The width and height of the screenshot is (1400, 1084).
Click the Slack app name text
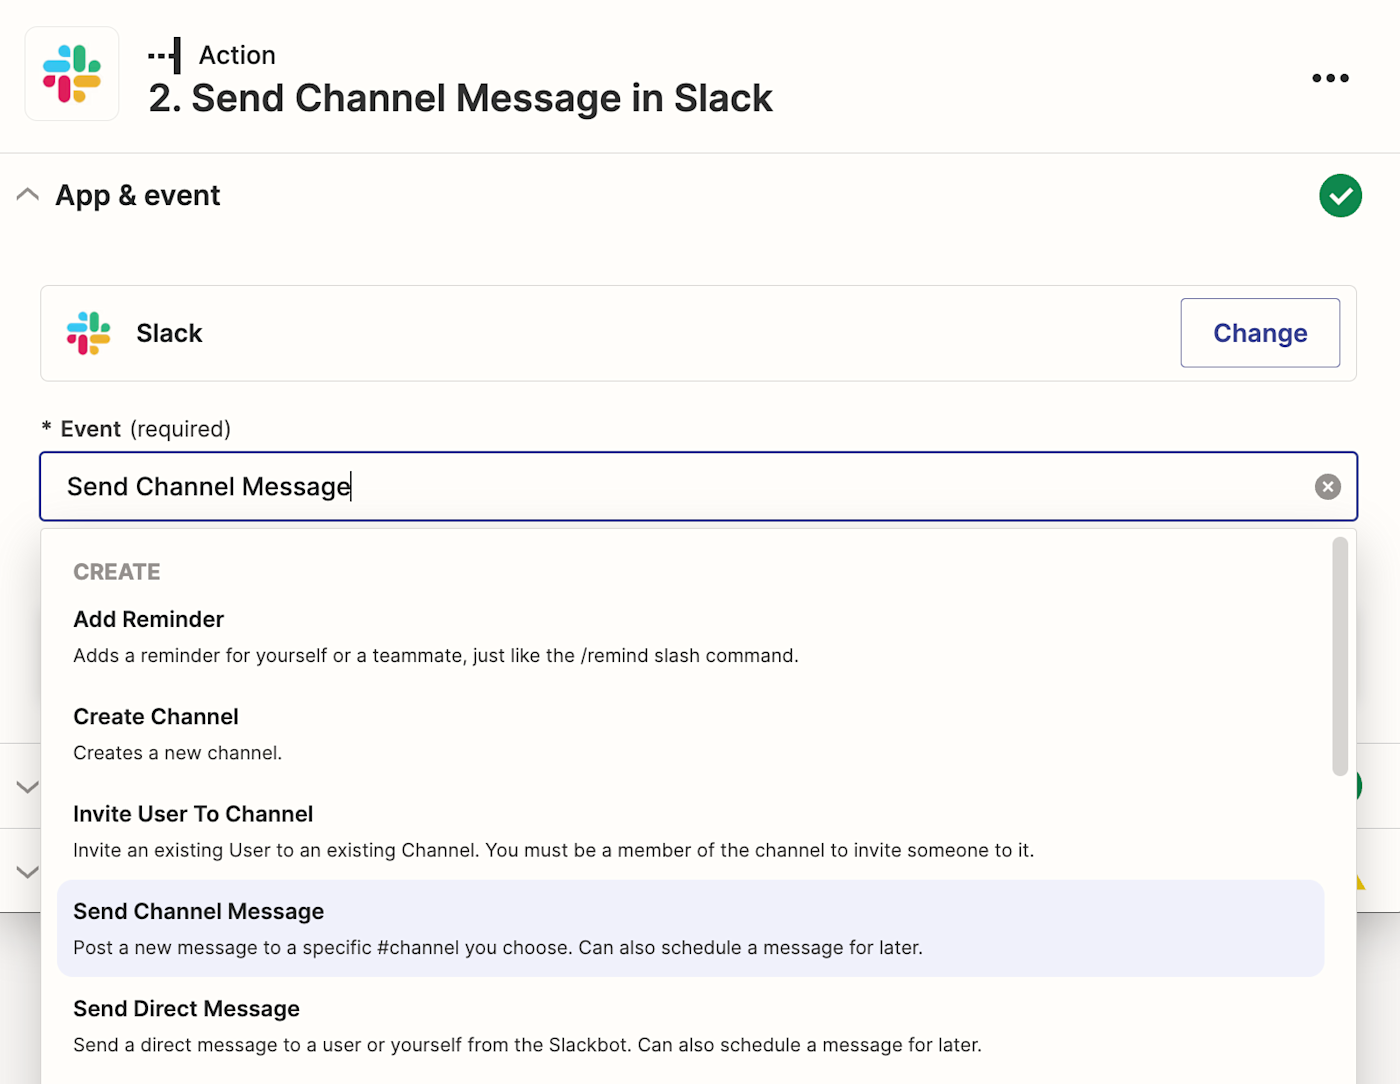coord(169,333)
